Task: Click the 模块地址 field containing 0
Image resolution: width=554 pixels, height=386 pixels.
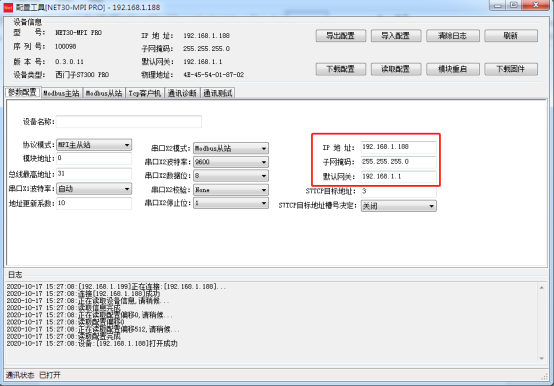Action: (94, 158)
